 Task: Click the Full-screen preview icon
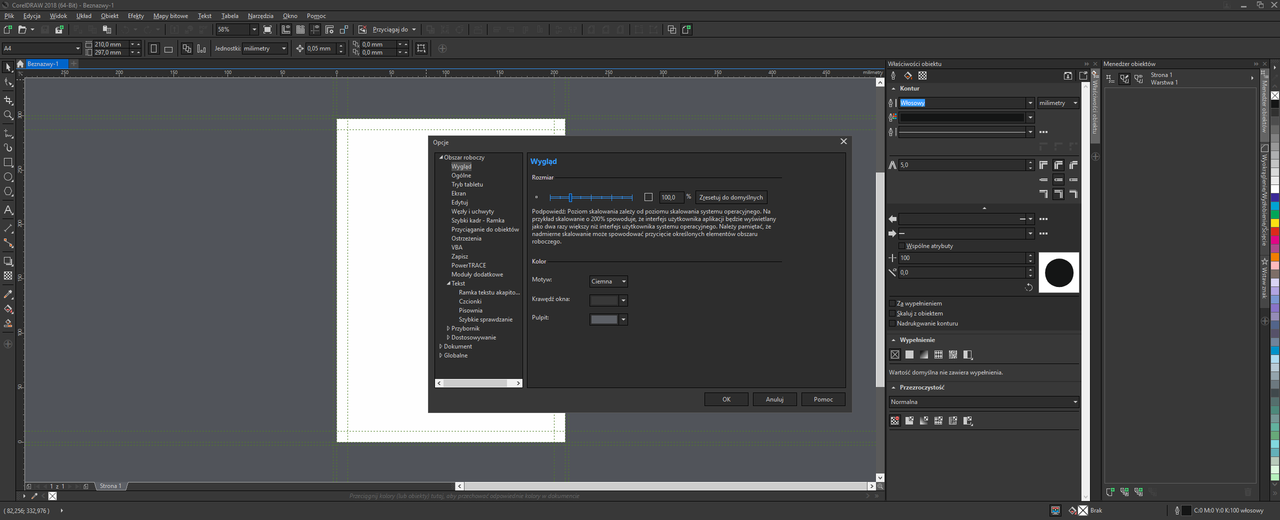pyautogui.click(x=267, y=30)
